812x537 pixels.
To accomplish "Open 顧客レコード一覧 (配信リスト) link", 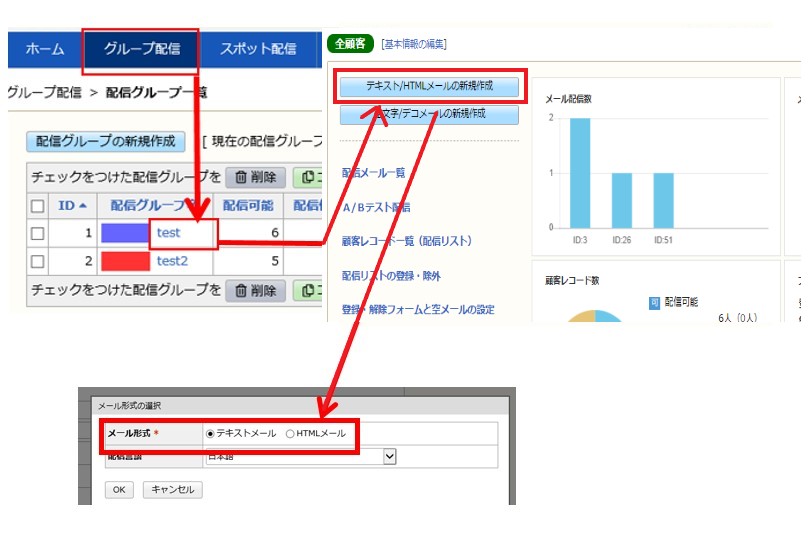I will point(407,241).
